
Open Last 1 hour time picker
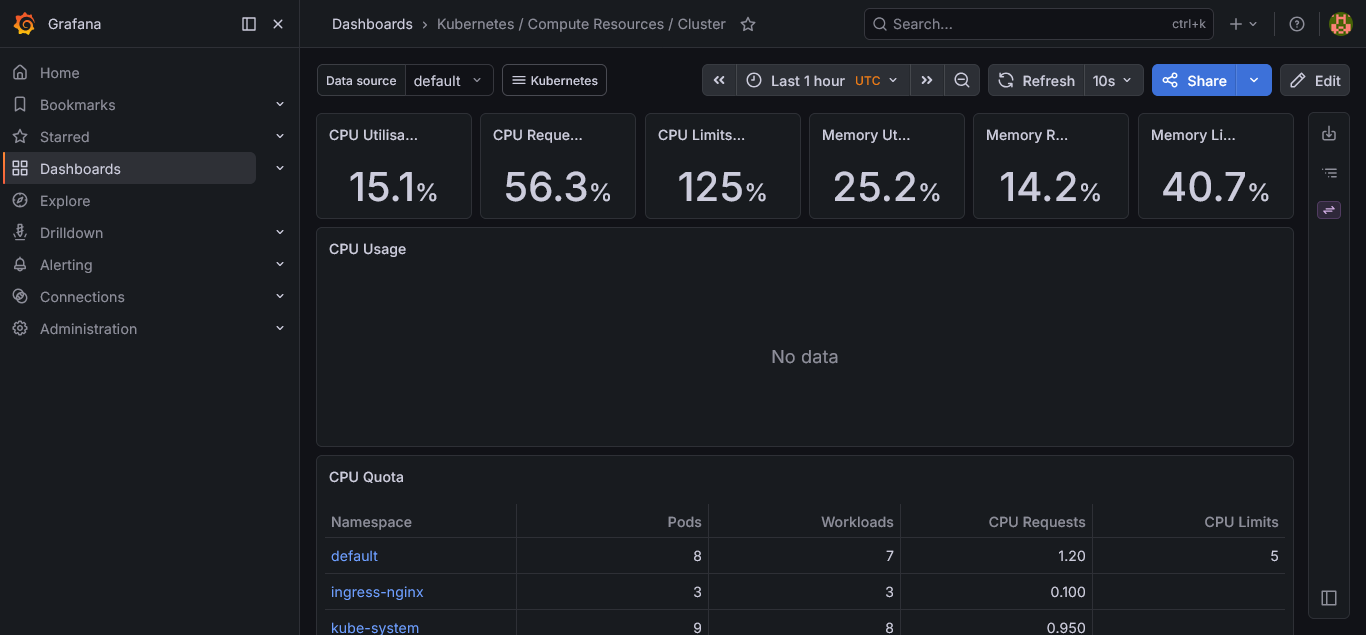click(823, 81)
